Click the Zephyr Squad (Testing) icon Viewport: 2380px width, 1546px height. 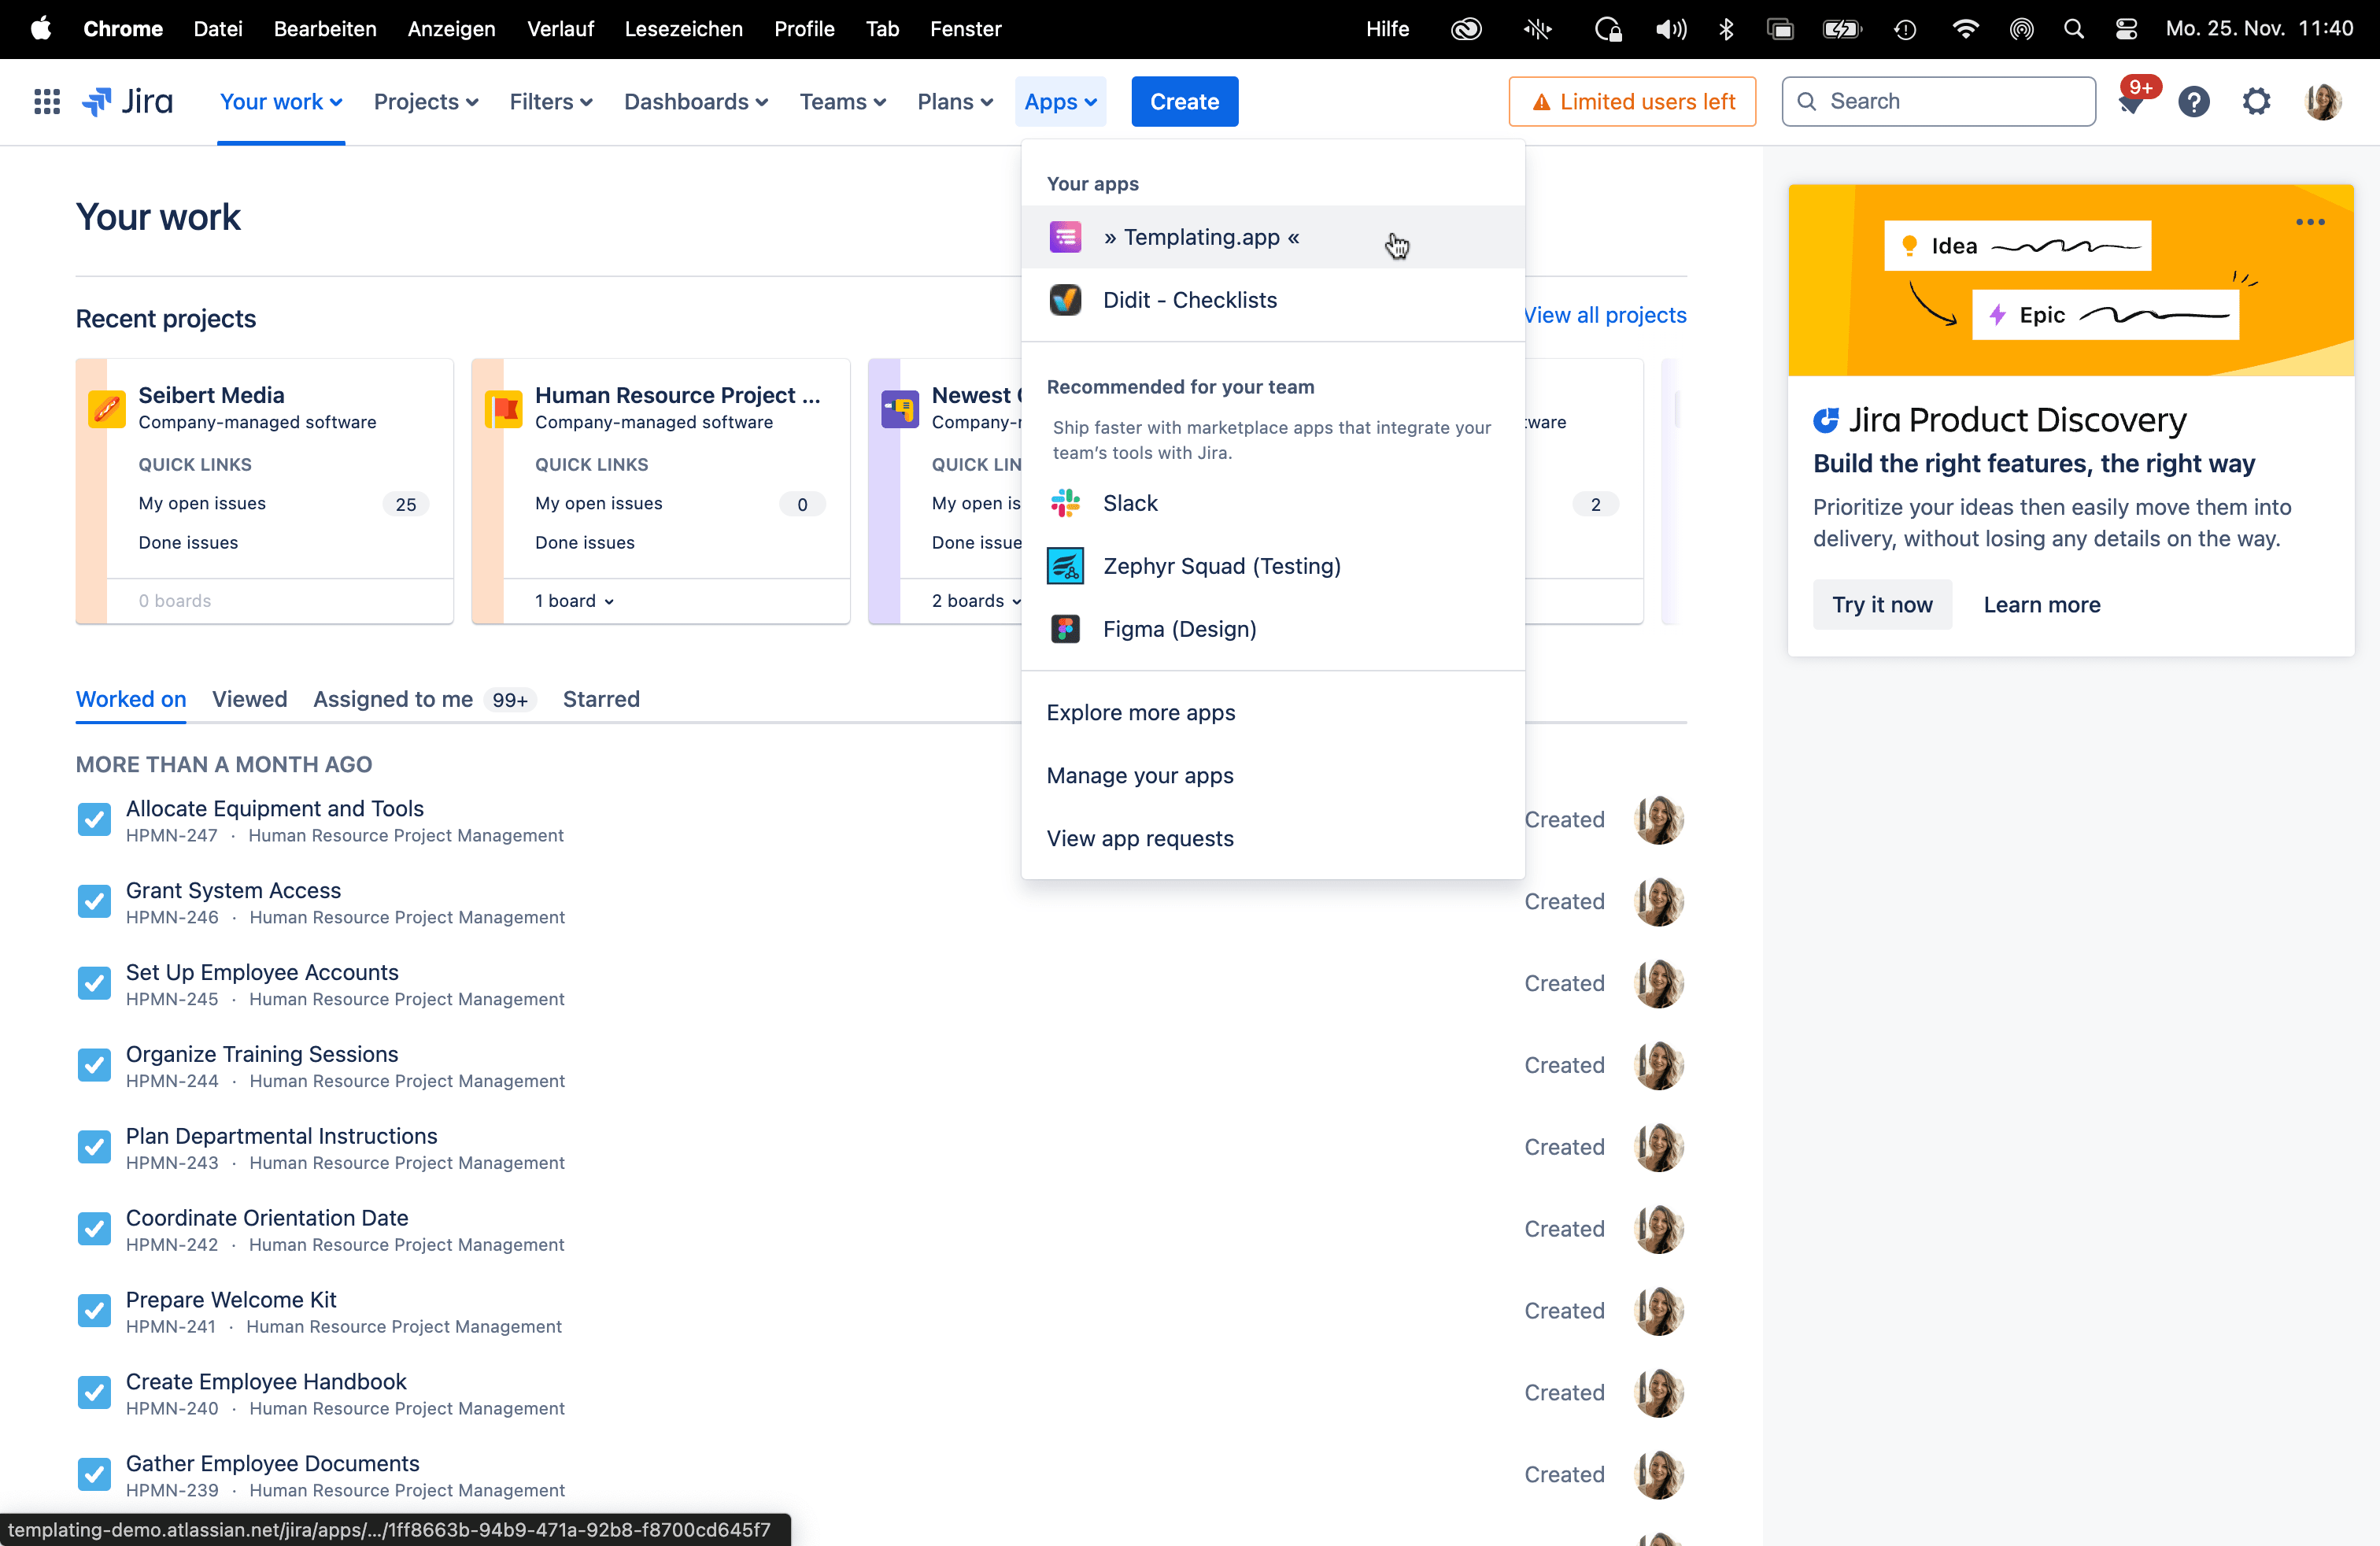click(1065, 566)
